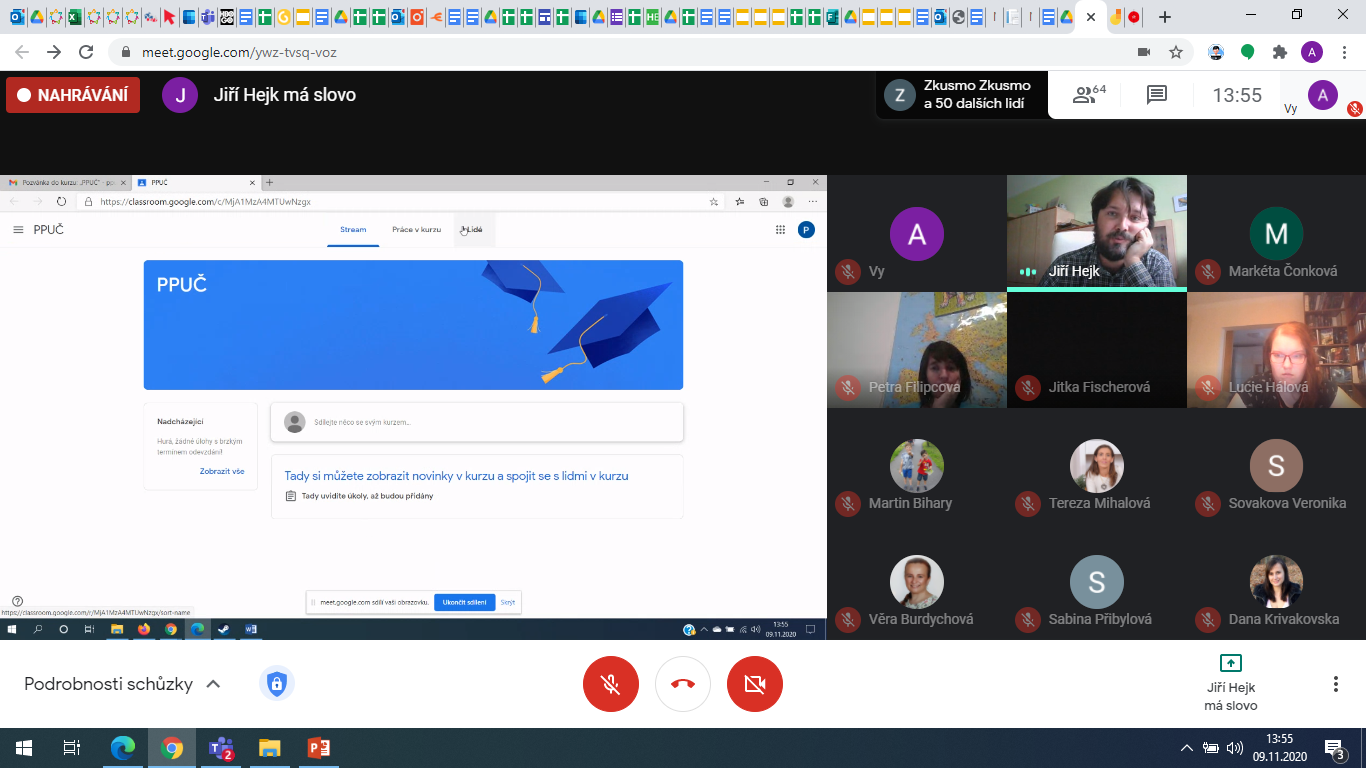This screenshot has width=1366, height=768.
Task: Select Jiří Hejk's video tile
Action: [1096, 232]
